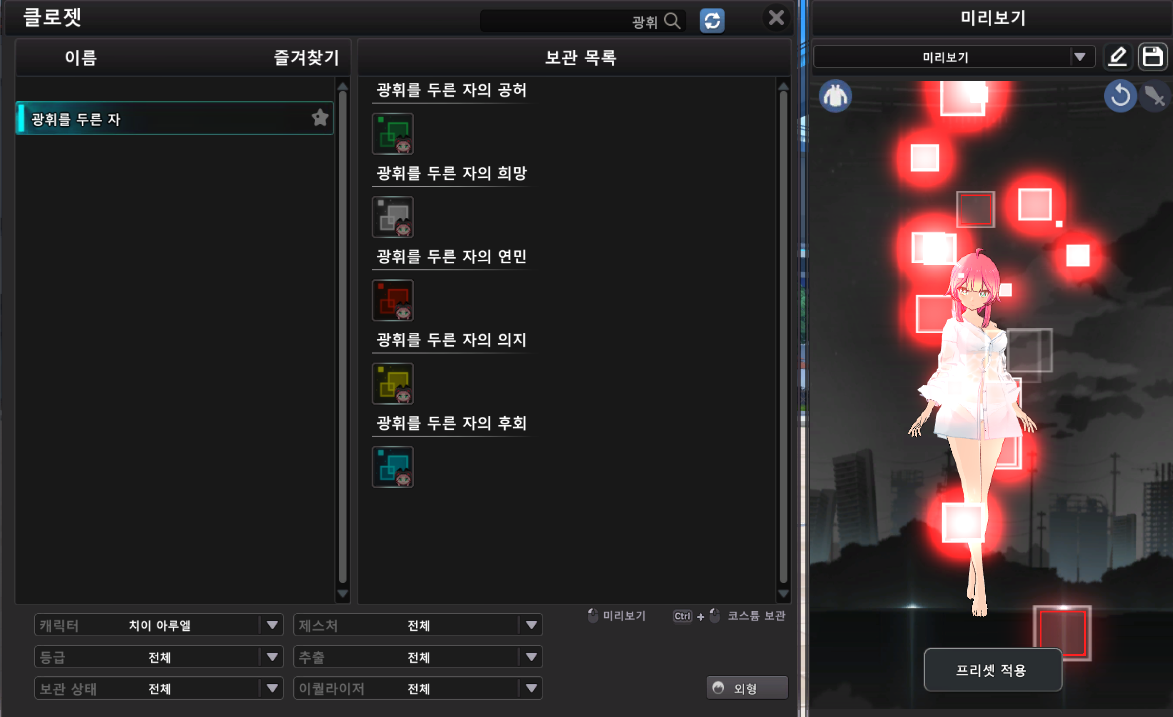Image resolution: width=1173 pixels, height=717 pixels.
Task: Choose the yellow 의지 costume icon
Action: point(393,384)
